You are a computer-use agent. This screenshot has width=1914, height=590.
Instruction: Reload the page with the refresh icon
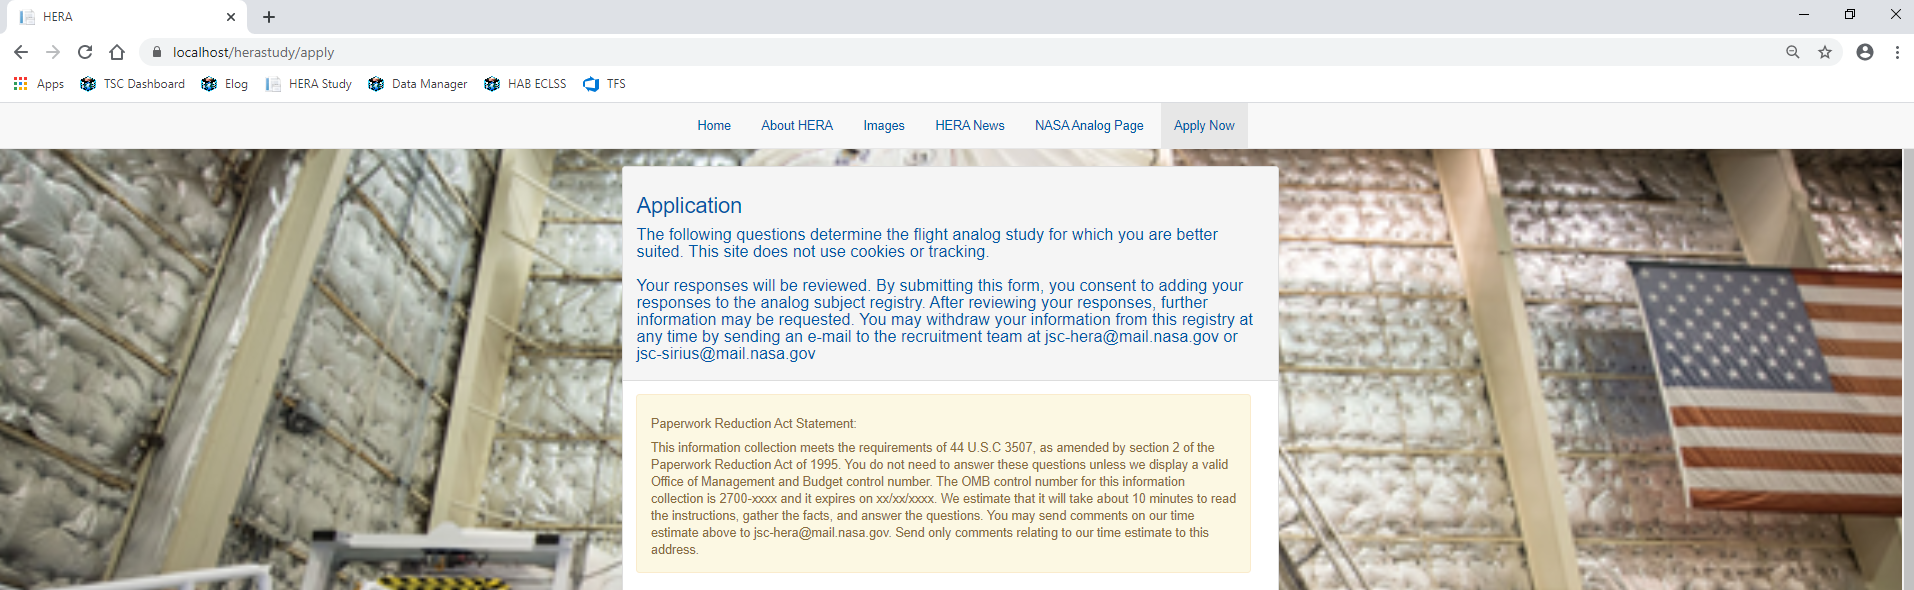coord(85,52)
